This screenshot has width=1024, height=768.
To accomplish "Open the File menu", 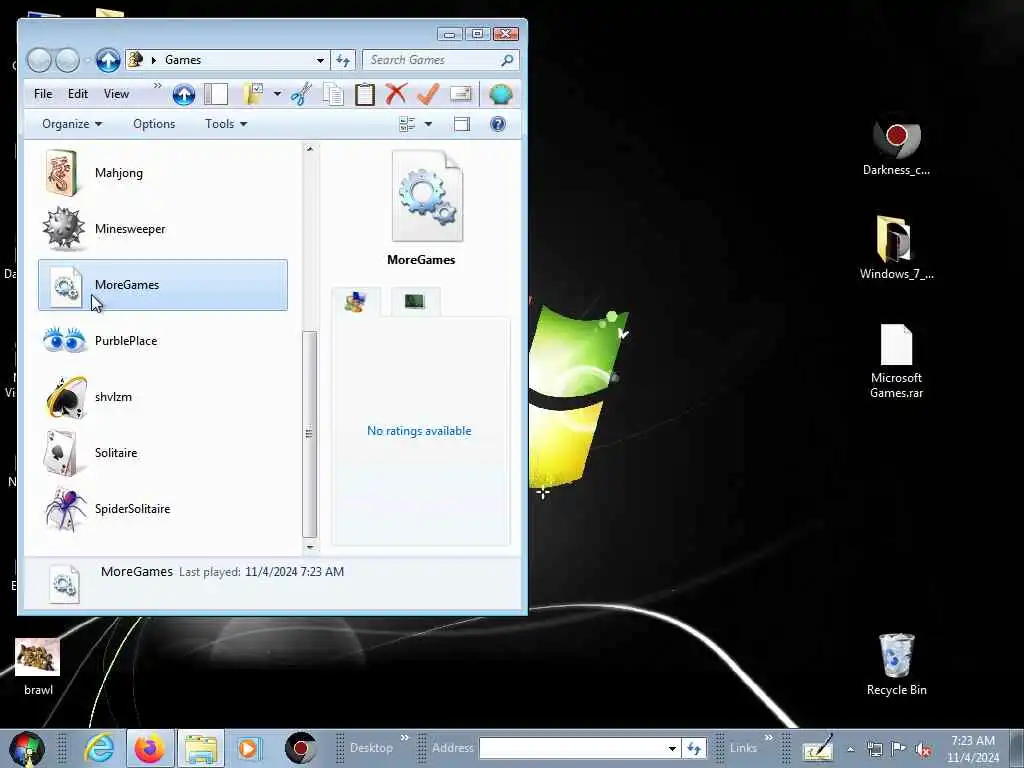I will 43,94.
